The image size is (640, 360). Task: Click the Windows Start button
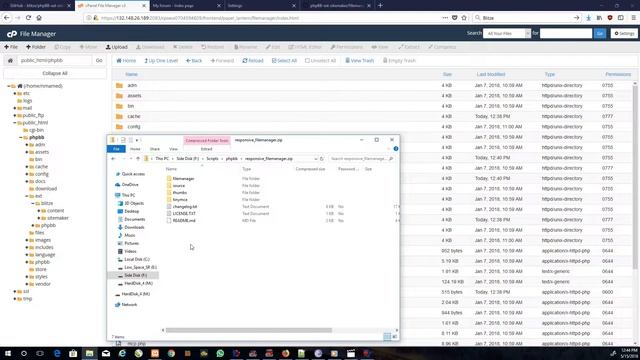tap(7, 353)
